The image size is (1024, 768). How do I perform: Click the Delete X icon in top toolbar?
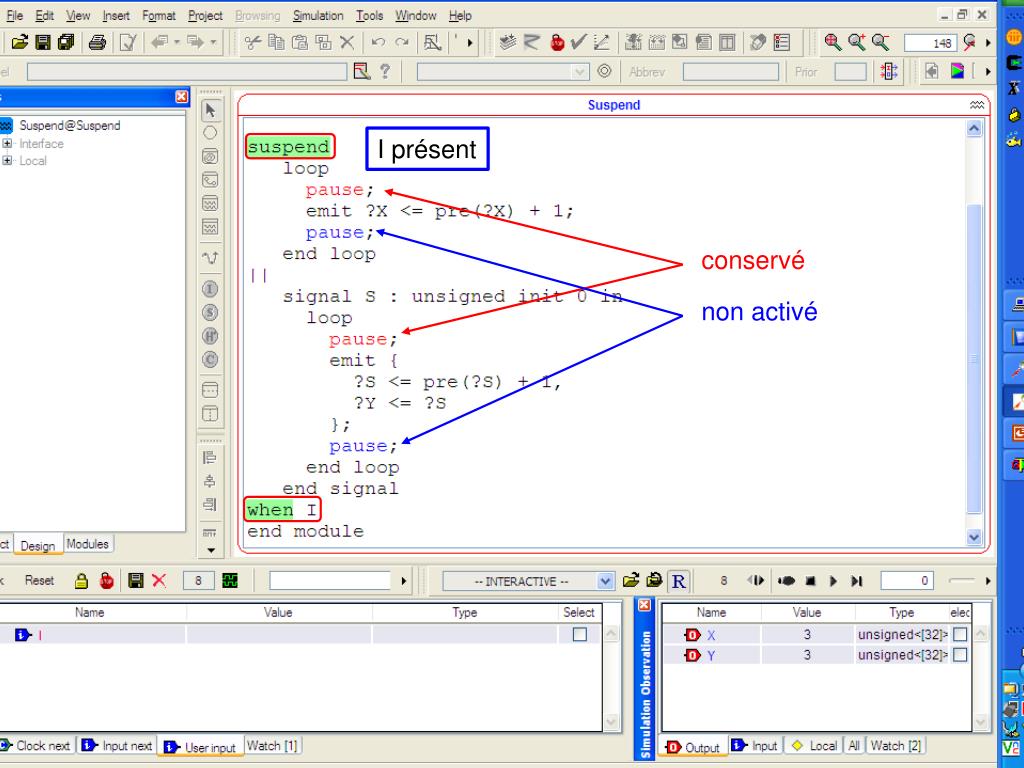[x=347, y=42]
